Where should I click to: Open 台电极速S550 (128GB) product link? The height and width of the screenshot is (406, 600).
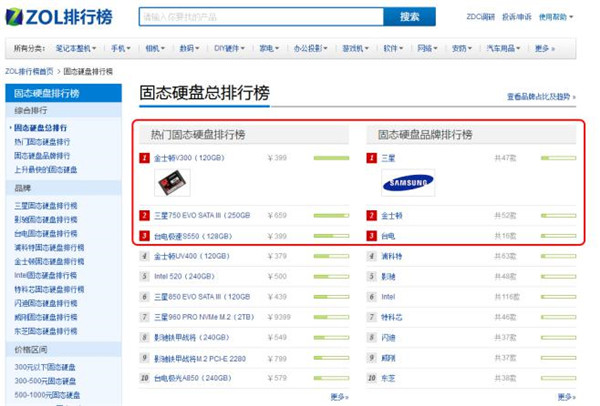pos(193,236)
